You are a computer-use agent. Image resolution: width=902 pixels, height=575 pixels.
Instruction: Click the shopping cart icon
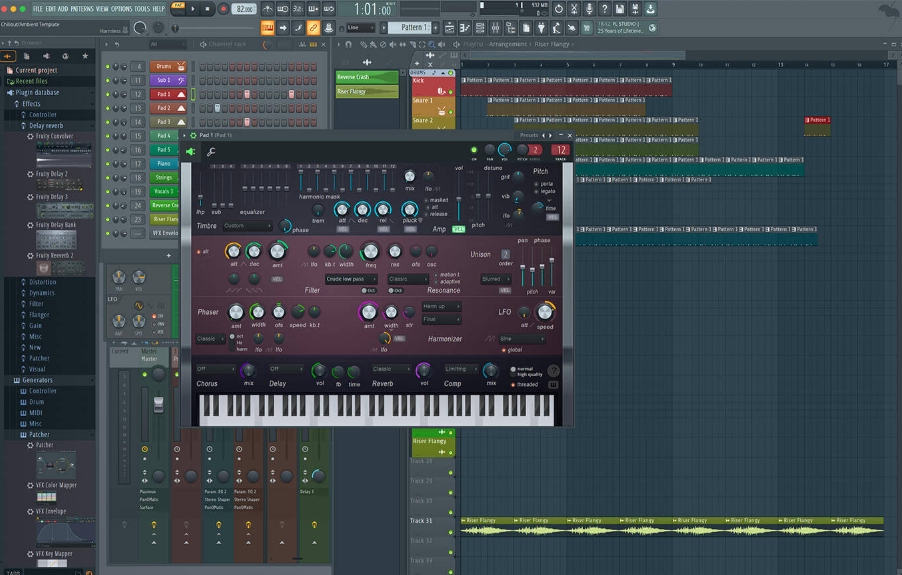[587, 28]
